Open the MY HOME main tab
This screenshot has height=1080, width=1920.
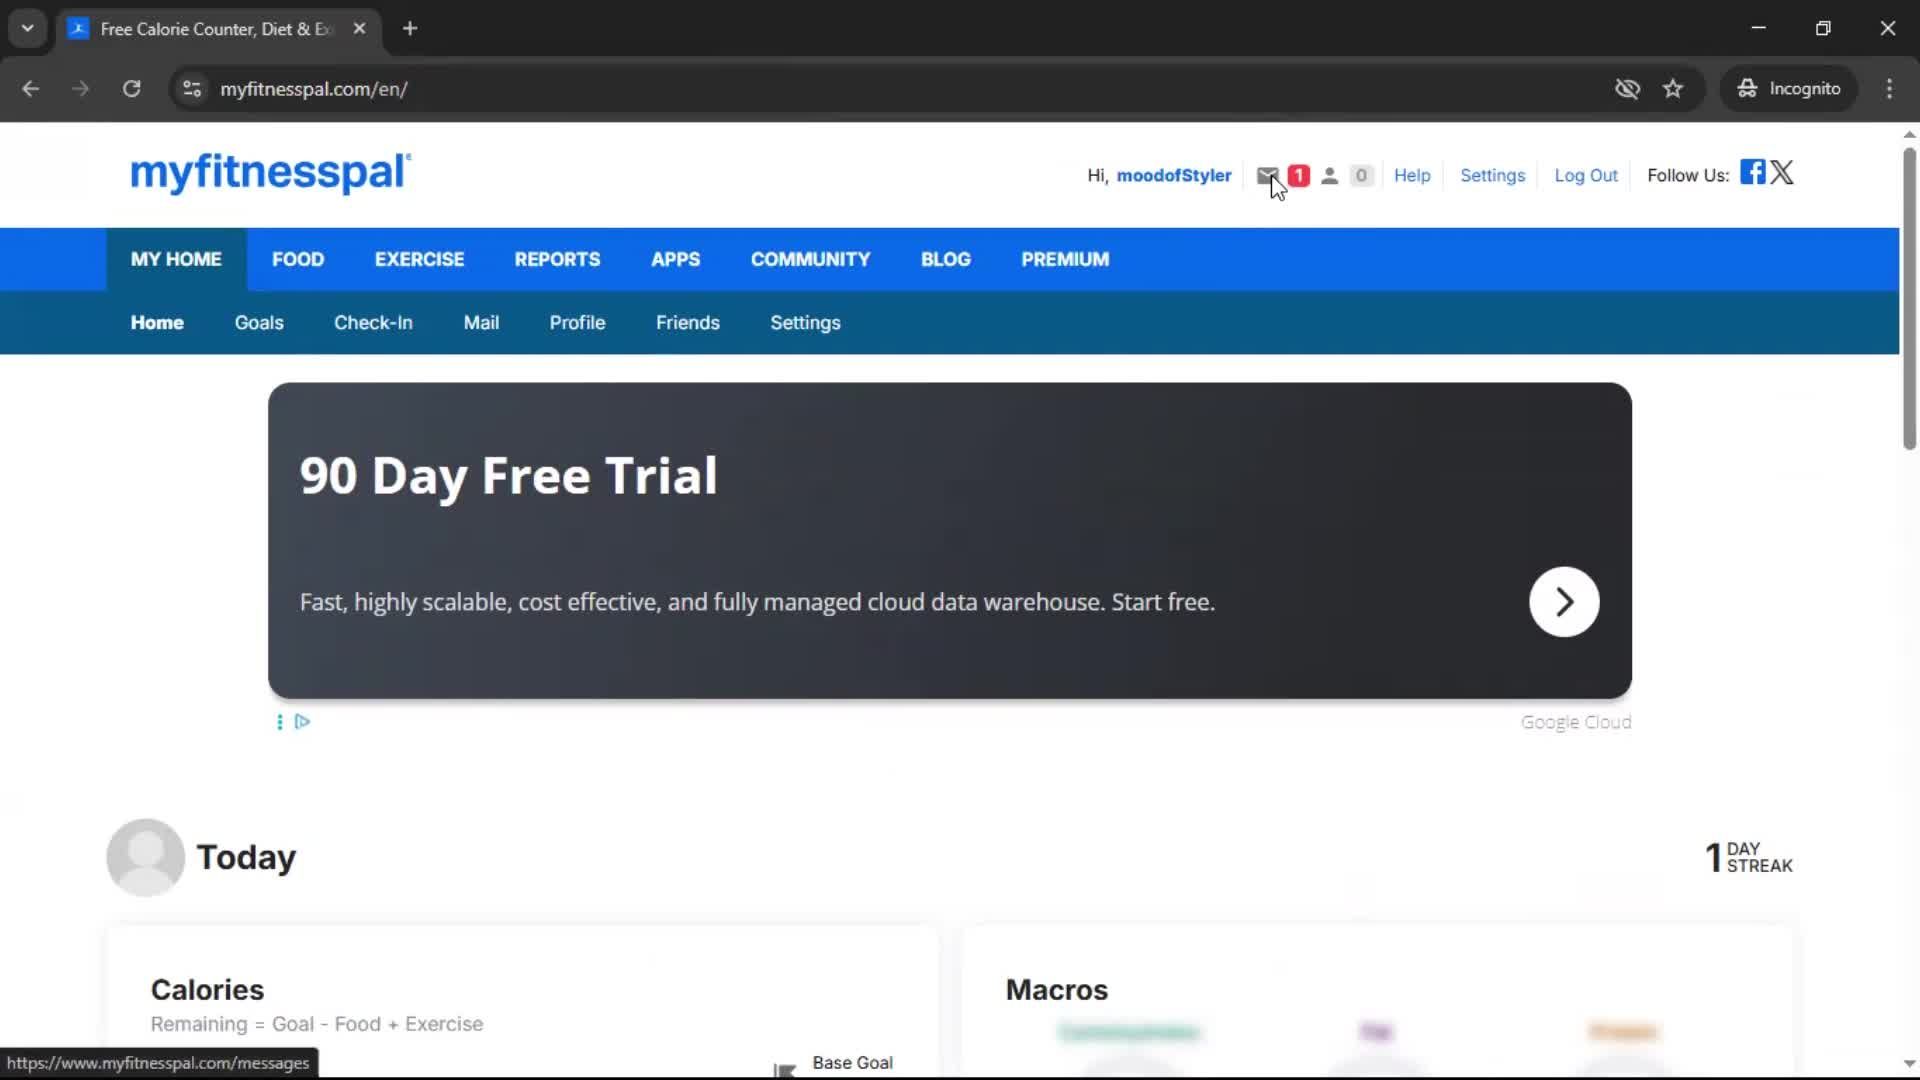(176, 259)
